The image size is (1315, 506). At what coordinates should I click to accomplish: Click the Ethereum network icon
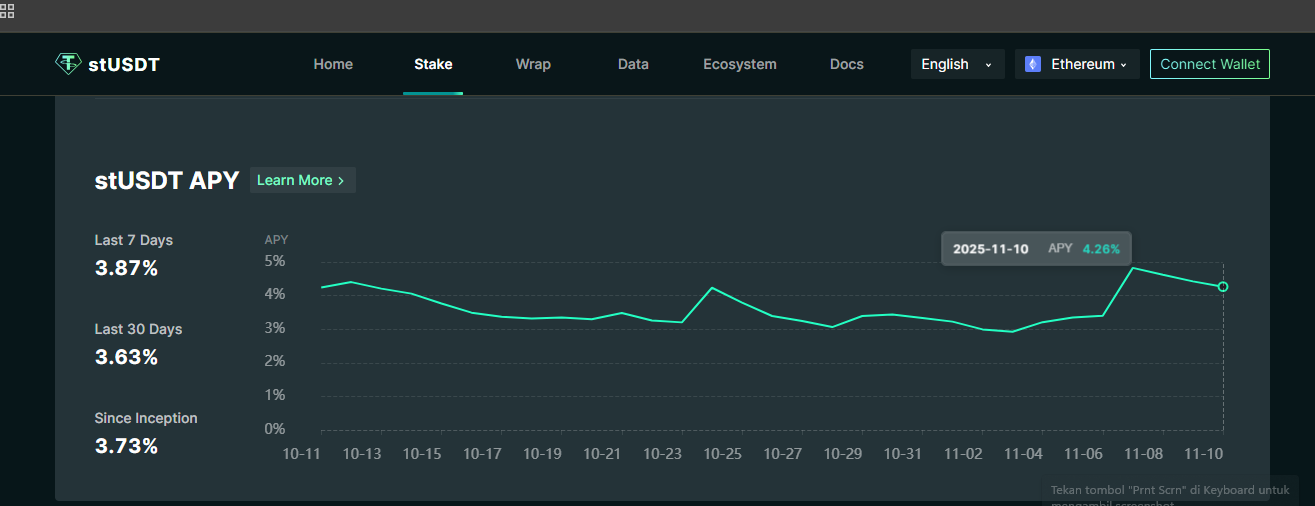point(1033,64)
